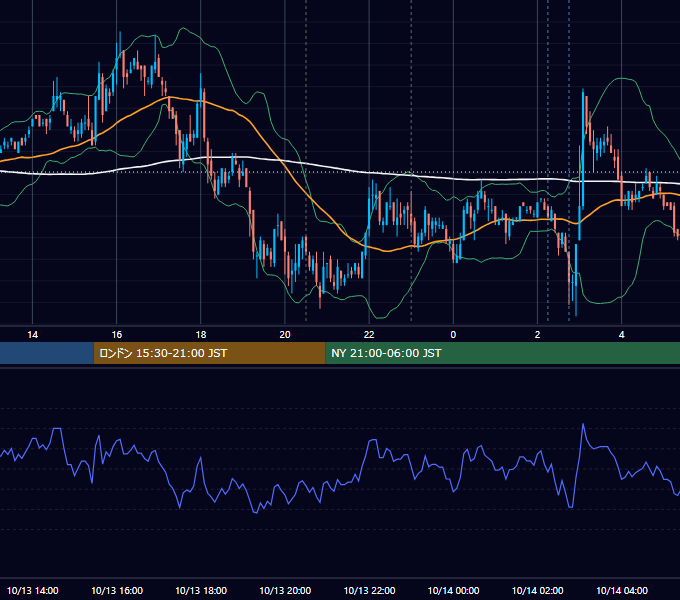Click the 10/14 04:00 date label

pos(621,590)
